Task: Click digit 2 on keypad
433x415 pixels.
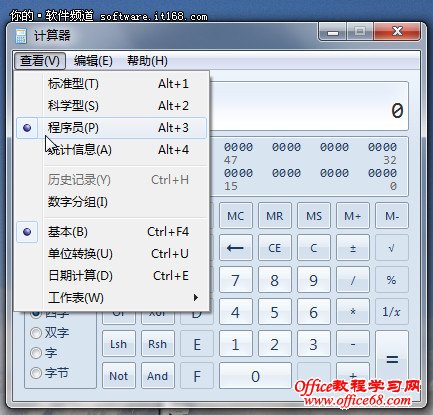Action: coord(275,344)
